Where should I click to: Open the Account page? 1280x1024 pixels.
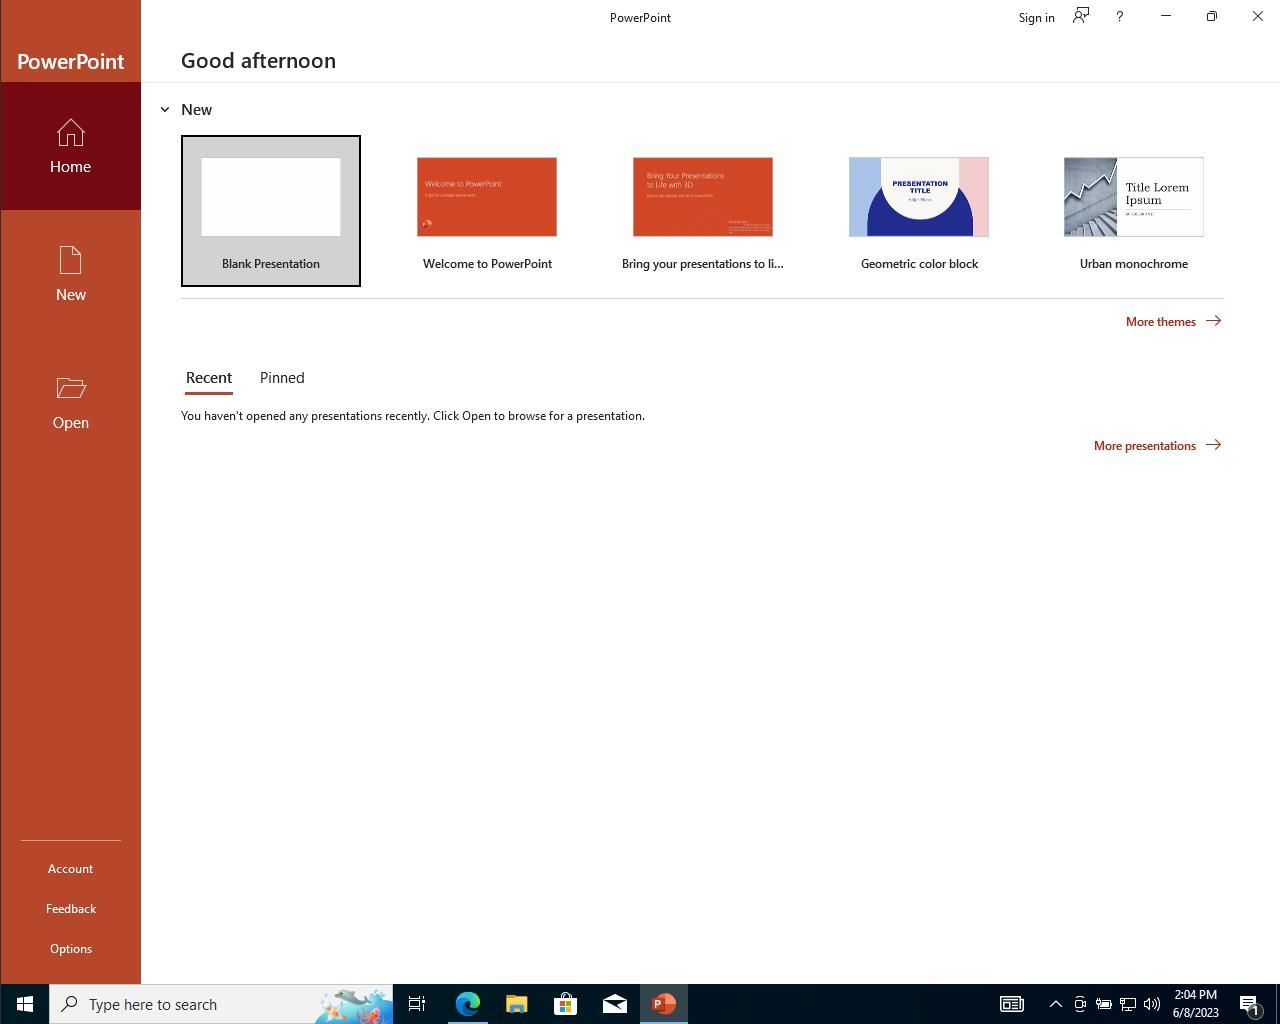point(70,869)
